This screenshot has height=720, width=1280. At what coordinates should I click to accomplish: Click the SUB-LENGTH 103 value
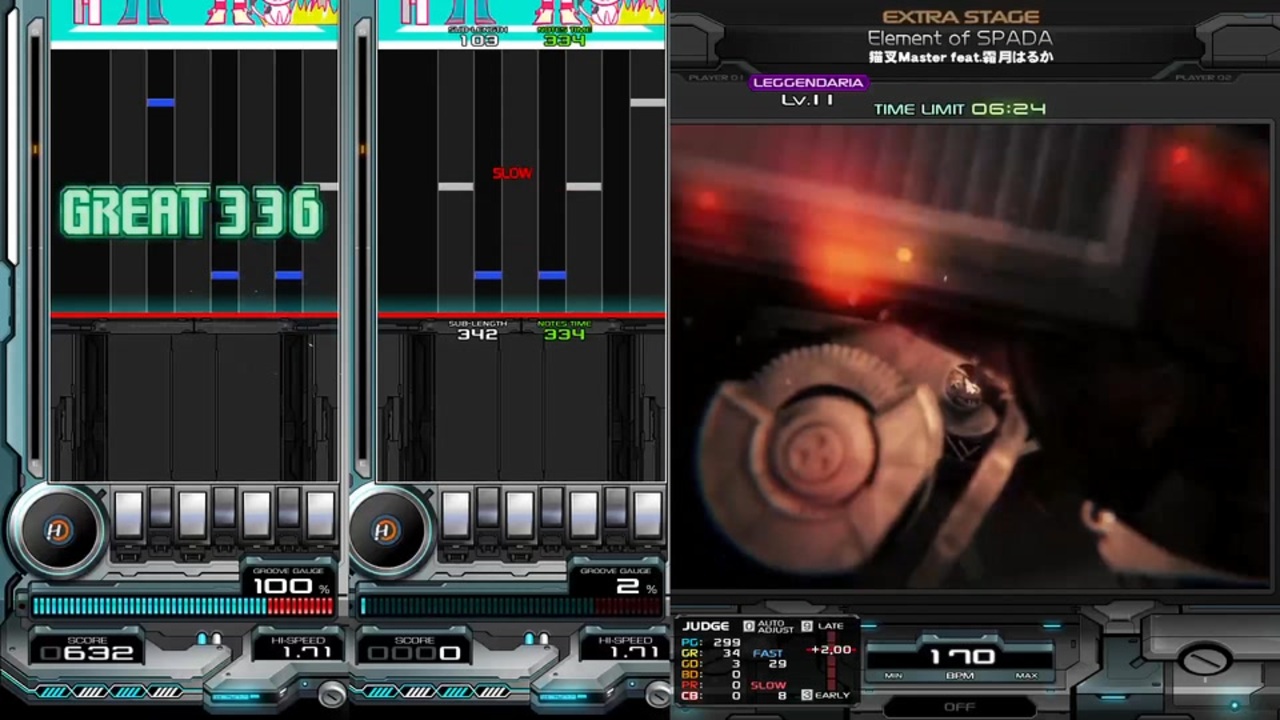pos(478,40)
